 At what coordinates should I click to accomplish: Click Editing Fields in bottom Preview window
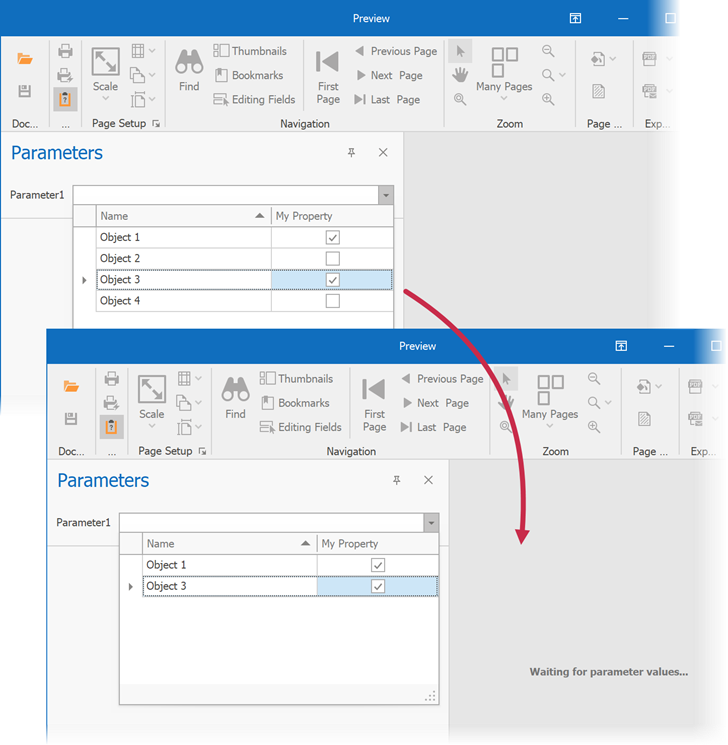[301, 427]
